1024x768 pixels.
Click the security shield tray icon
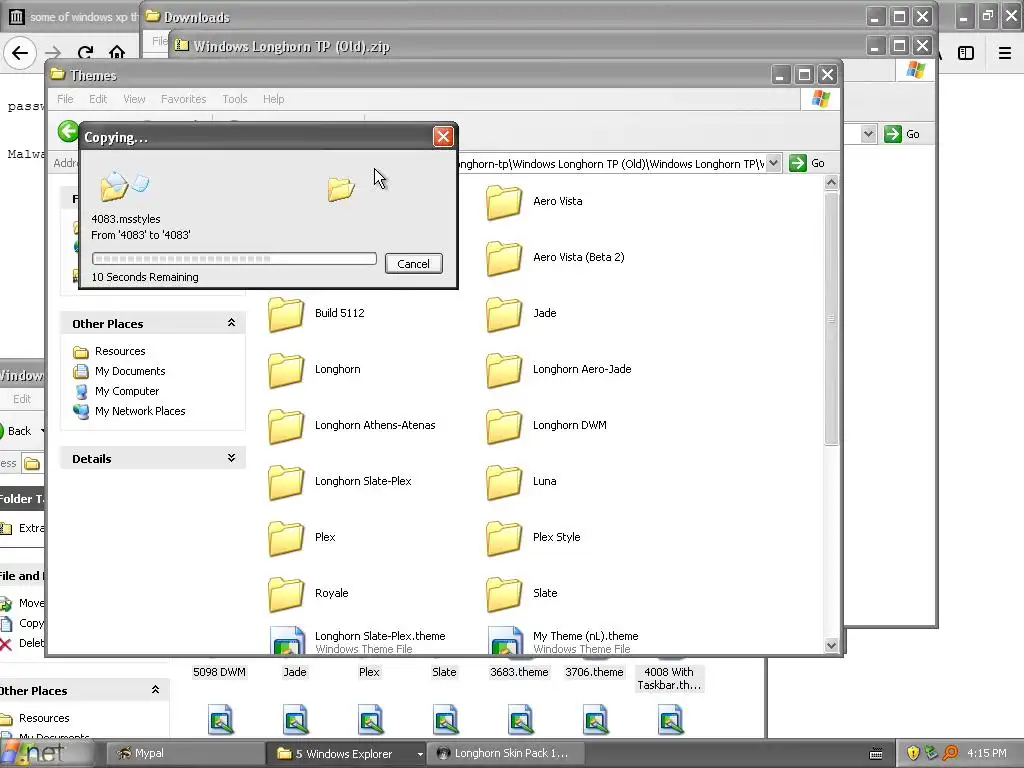[x=912, y=754]
